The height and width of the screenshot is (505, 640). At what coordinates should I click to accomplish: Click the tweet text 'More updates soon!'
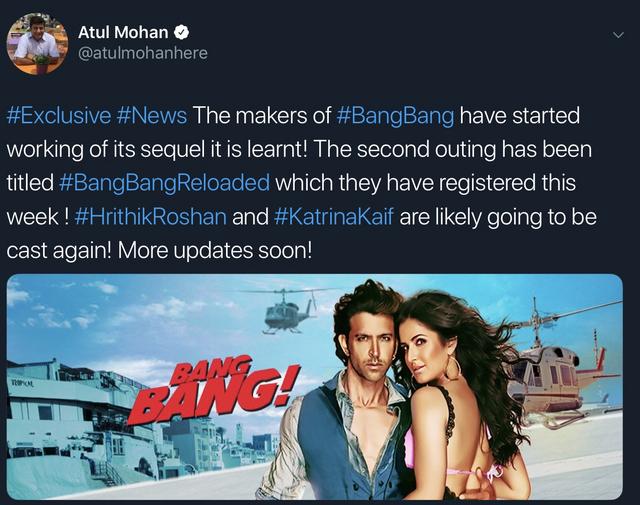pyautogui.click(x=215, y=251)
